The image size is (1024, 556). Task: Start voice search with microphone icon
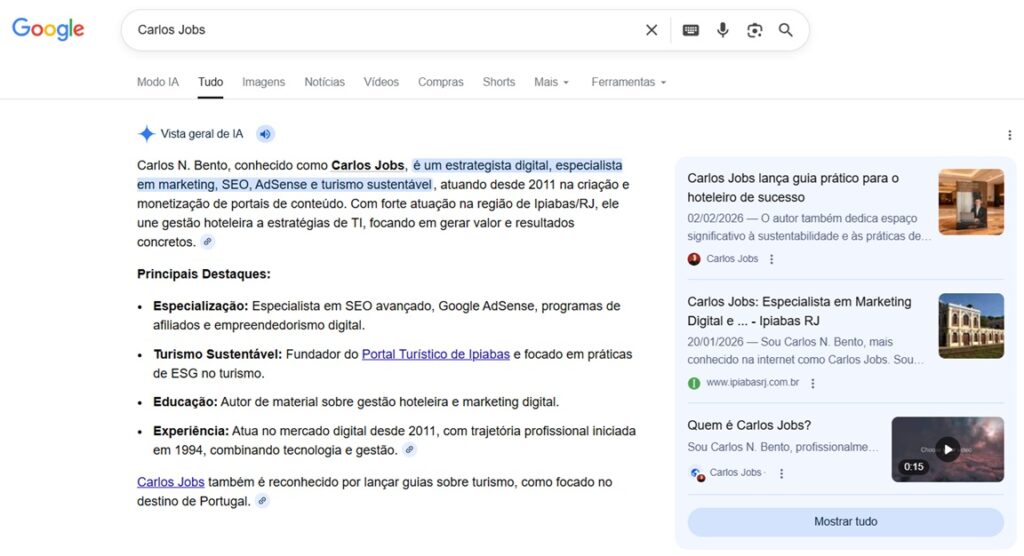[722, 30]
